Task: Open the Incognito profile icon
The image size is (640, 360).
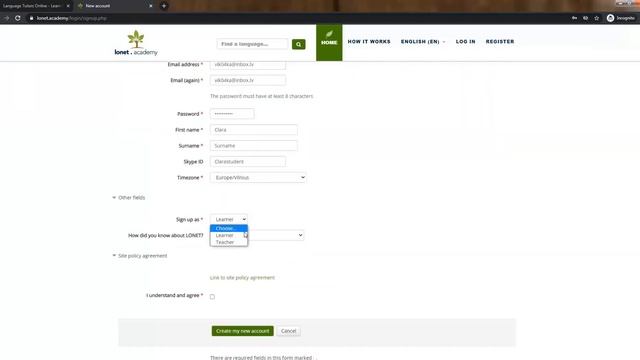Action: coord(610,18)
